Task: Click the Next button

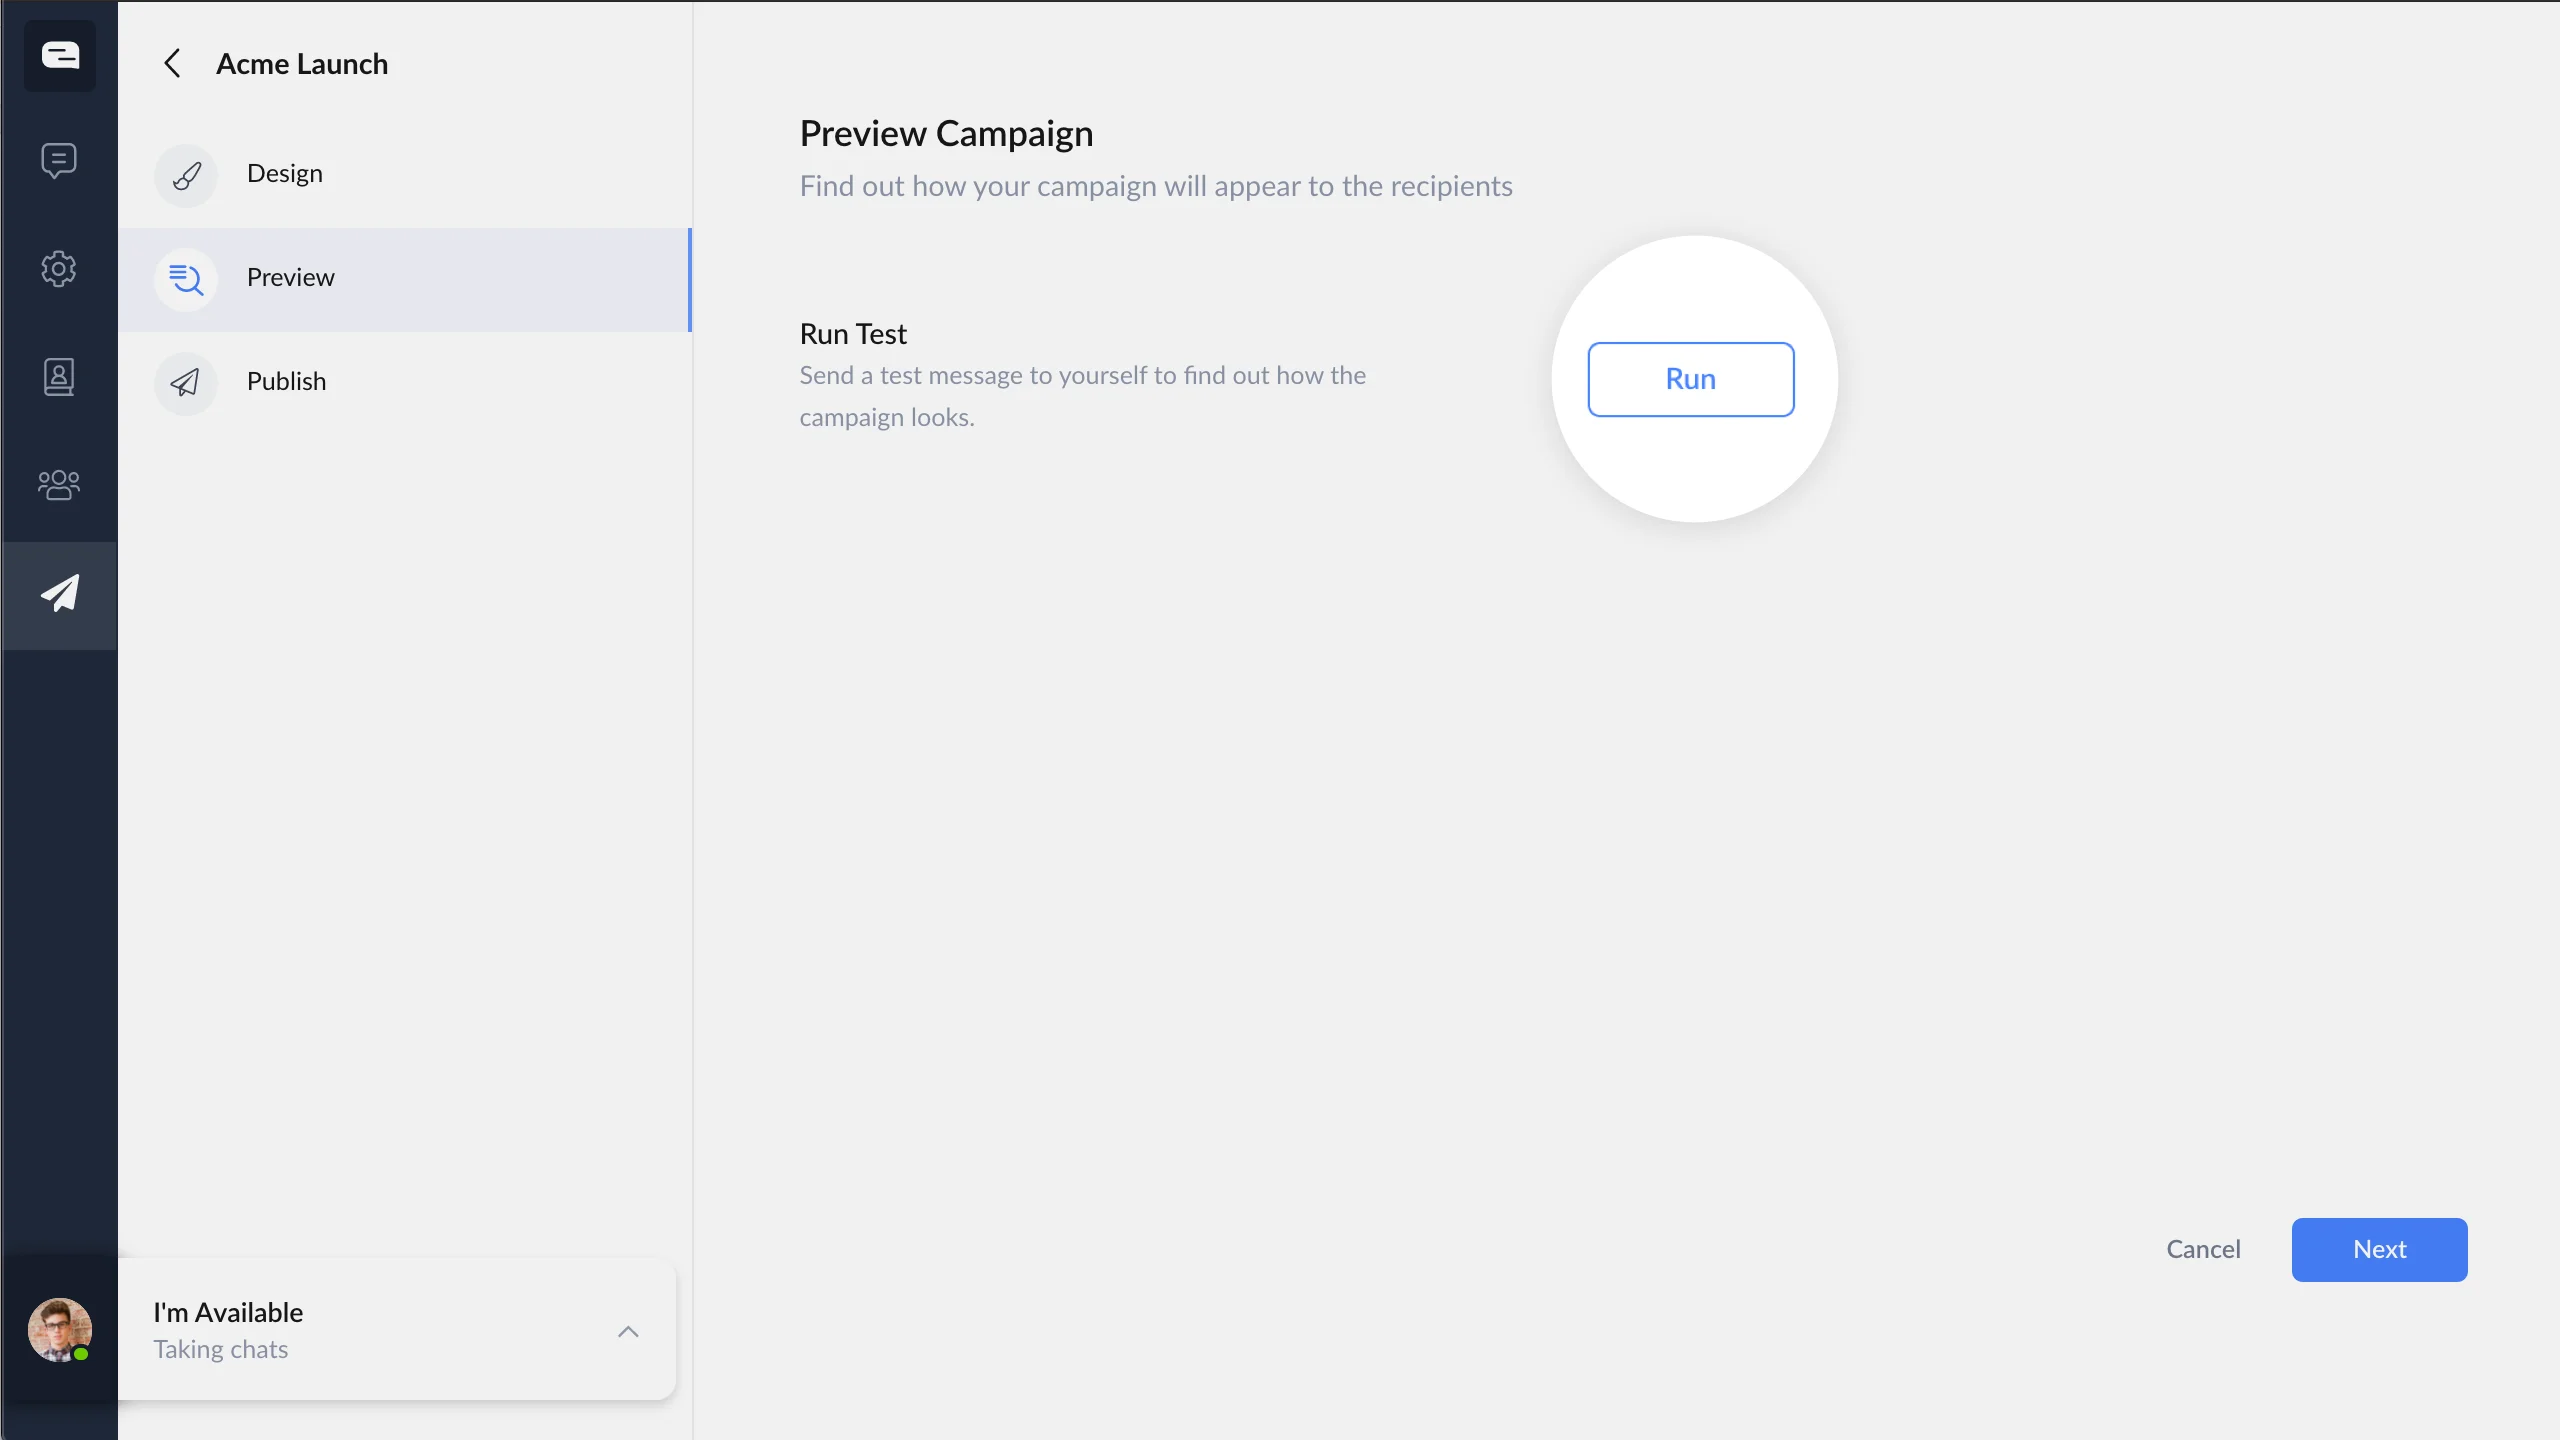Action: point(2379,1249)
